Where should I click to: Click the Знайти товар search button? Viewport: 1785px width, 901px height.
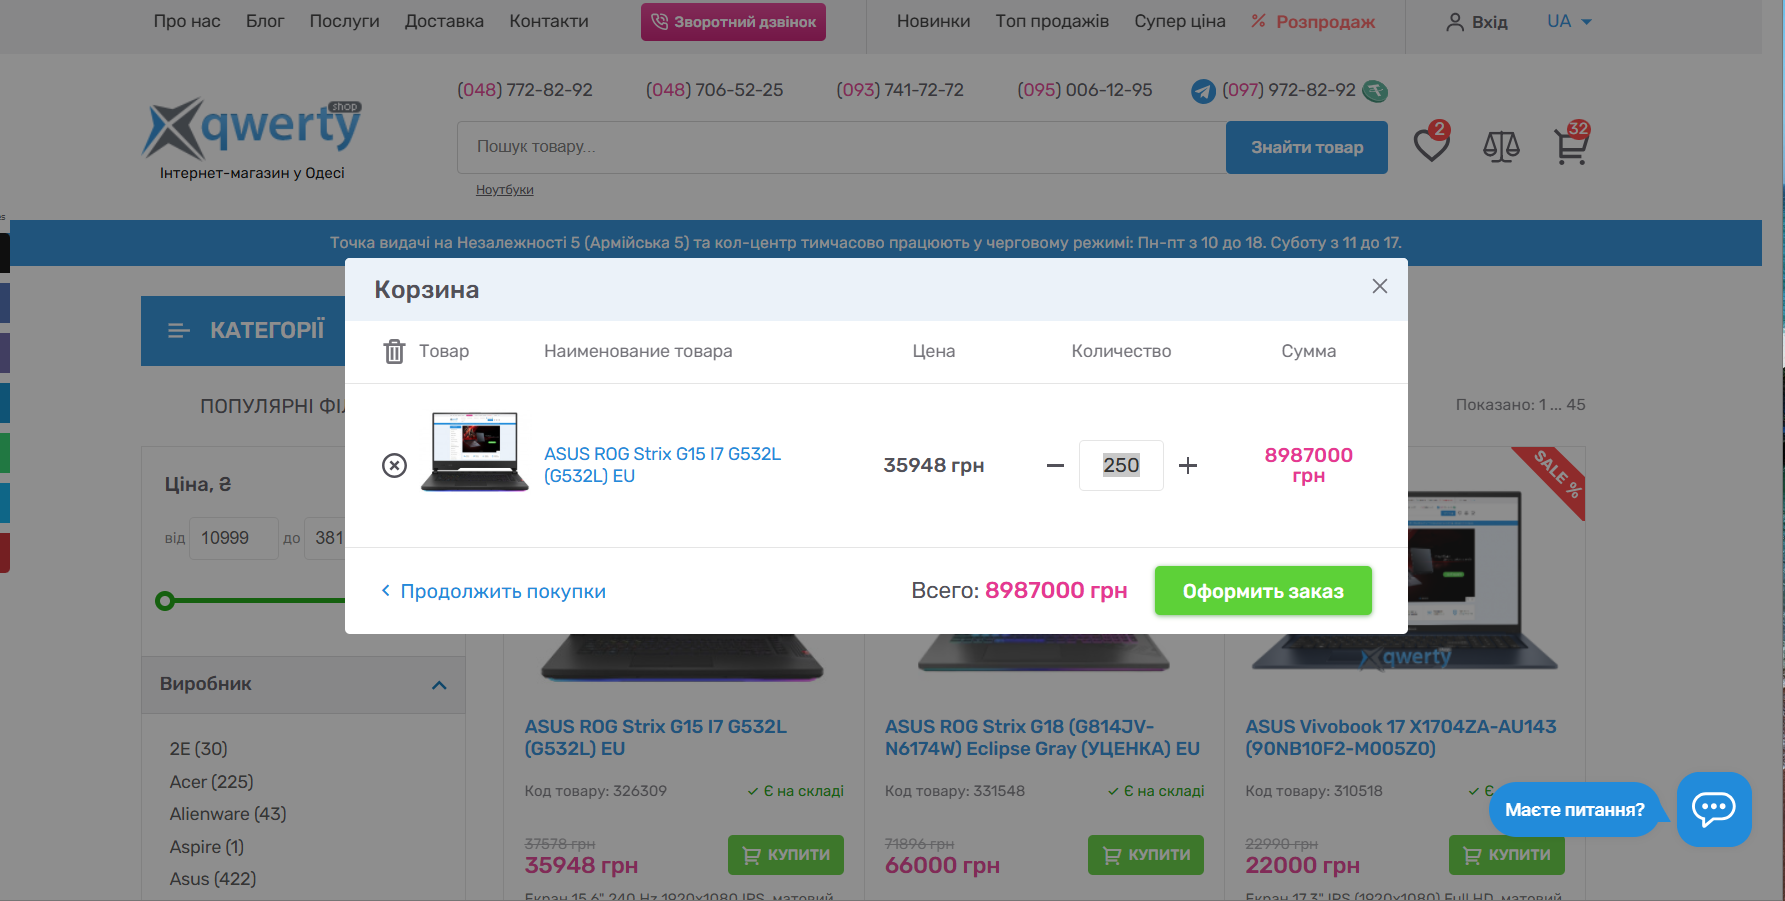1307,147
